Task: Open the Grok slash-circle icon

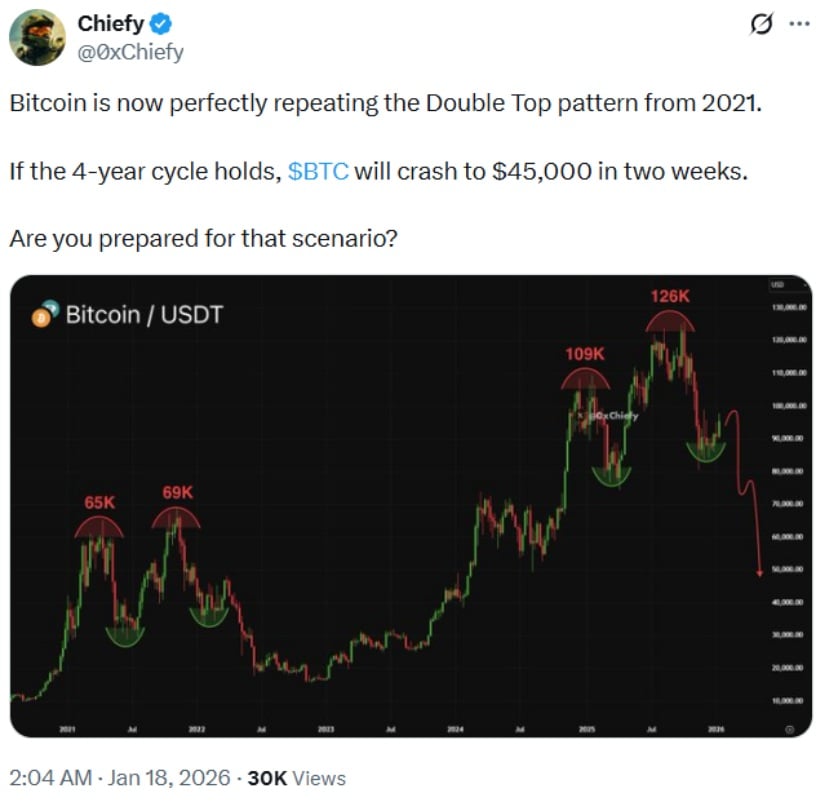Action: pyautogui.click(x=758, y=26)
